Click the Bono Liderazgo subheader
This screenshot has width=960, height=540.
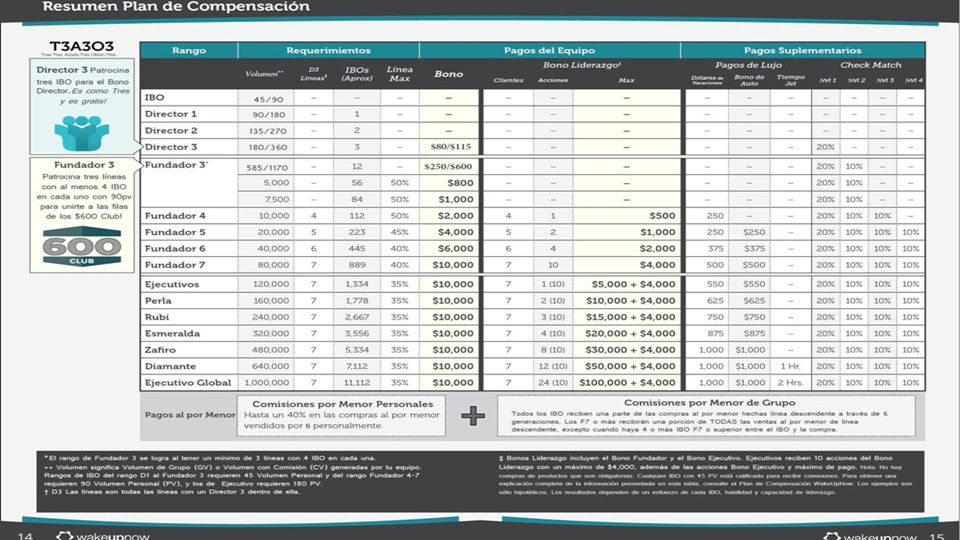pyautogui.click(x=582, y=65)
